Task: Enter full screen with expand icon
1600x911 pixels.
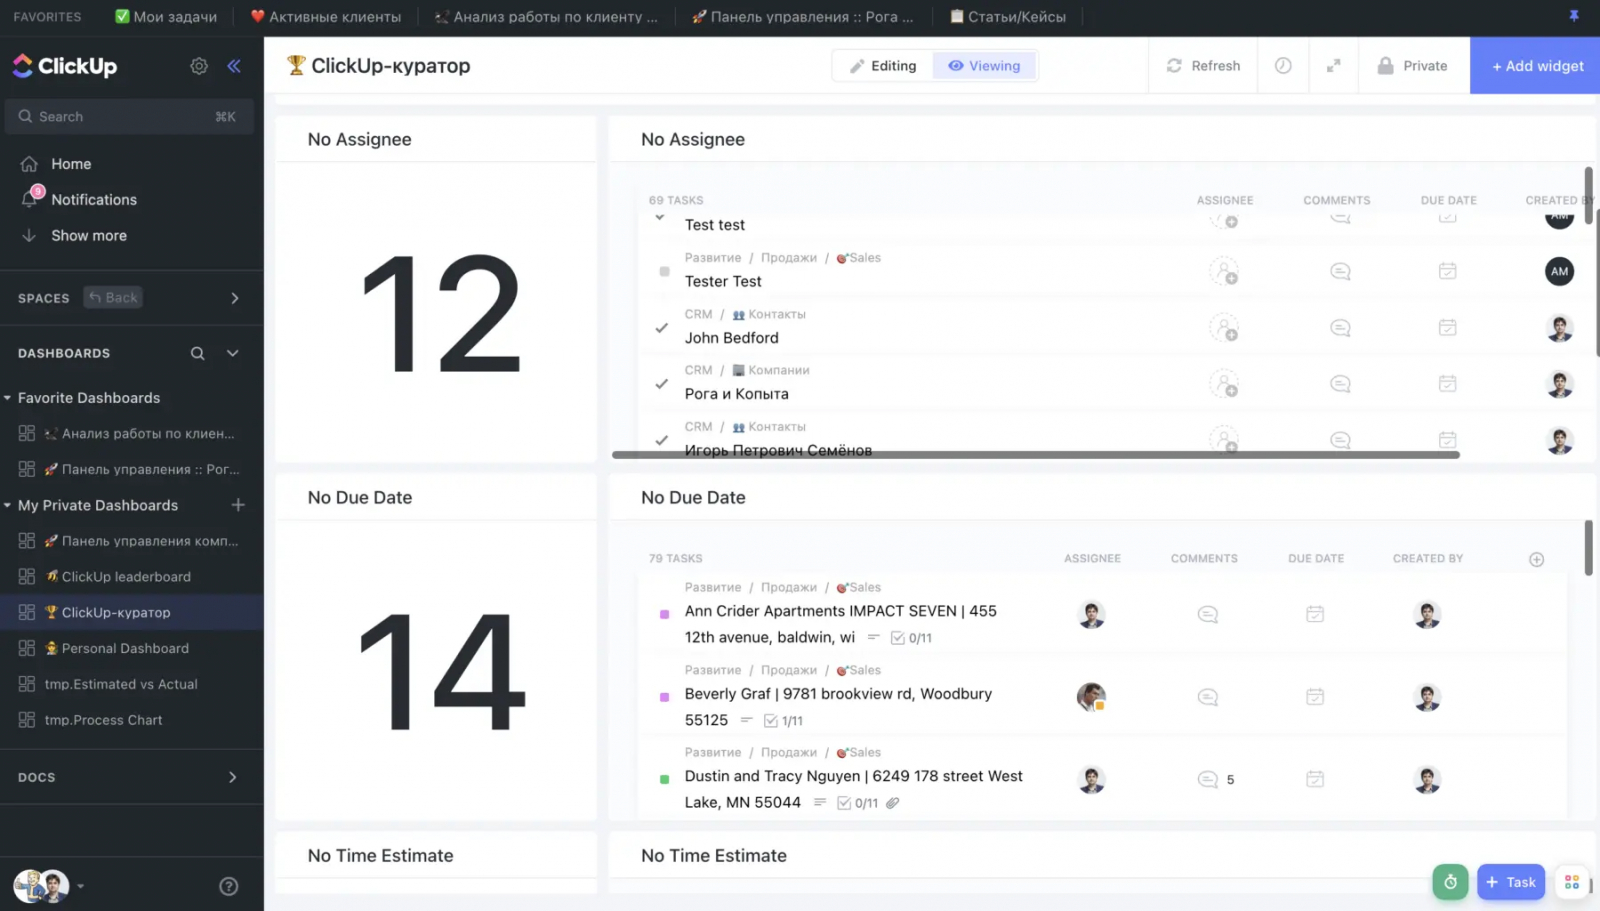Action: [1333, 66]
